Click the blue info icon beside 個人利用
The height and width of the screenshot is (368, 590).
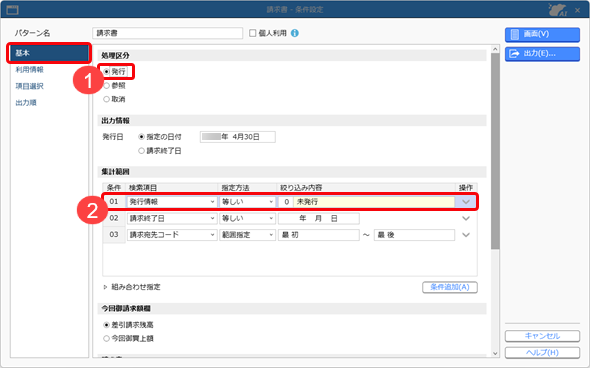(295, 33)
